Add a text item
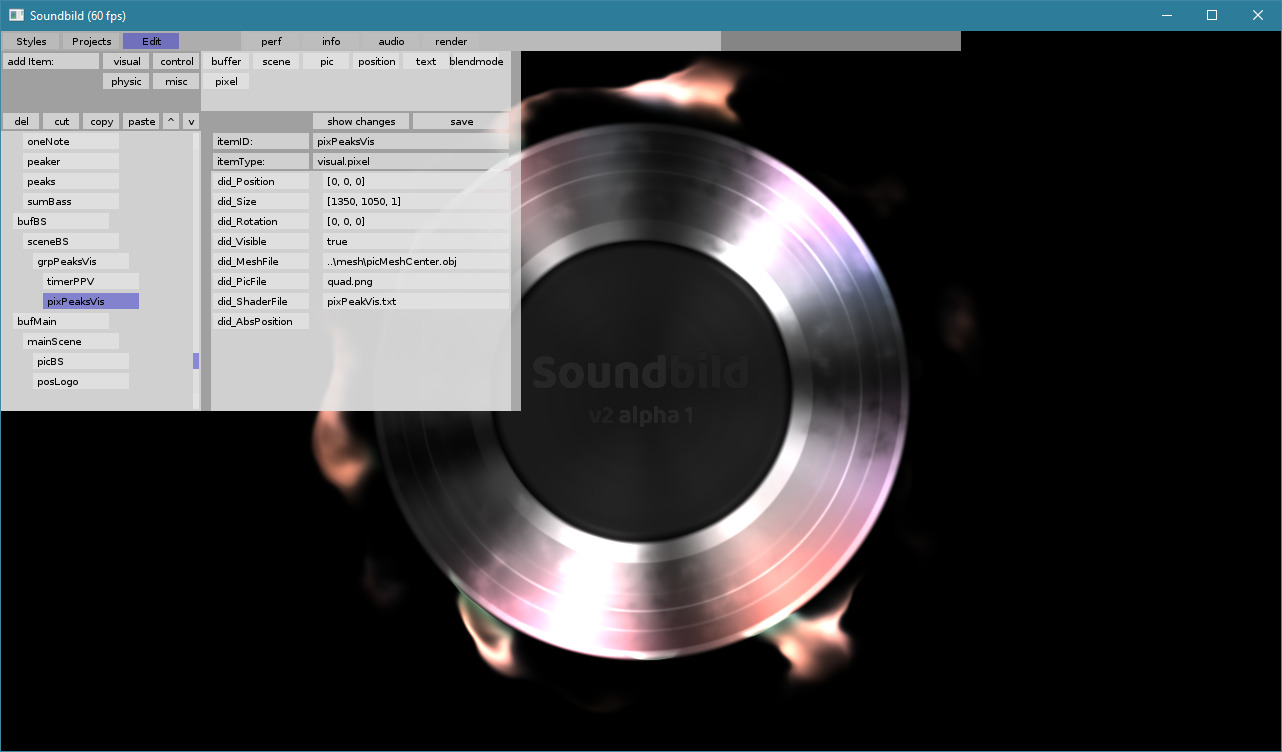 tap(426, 61)
